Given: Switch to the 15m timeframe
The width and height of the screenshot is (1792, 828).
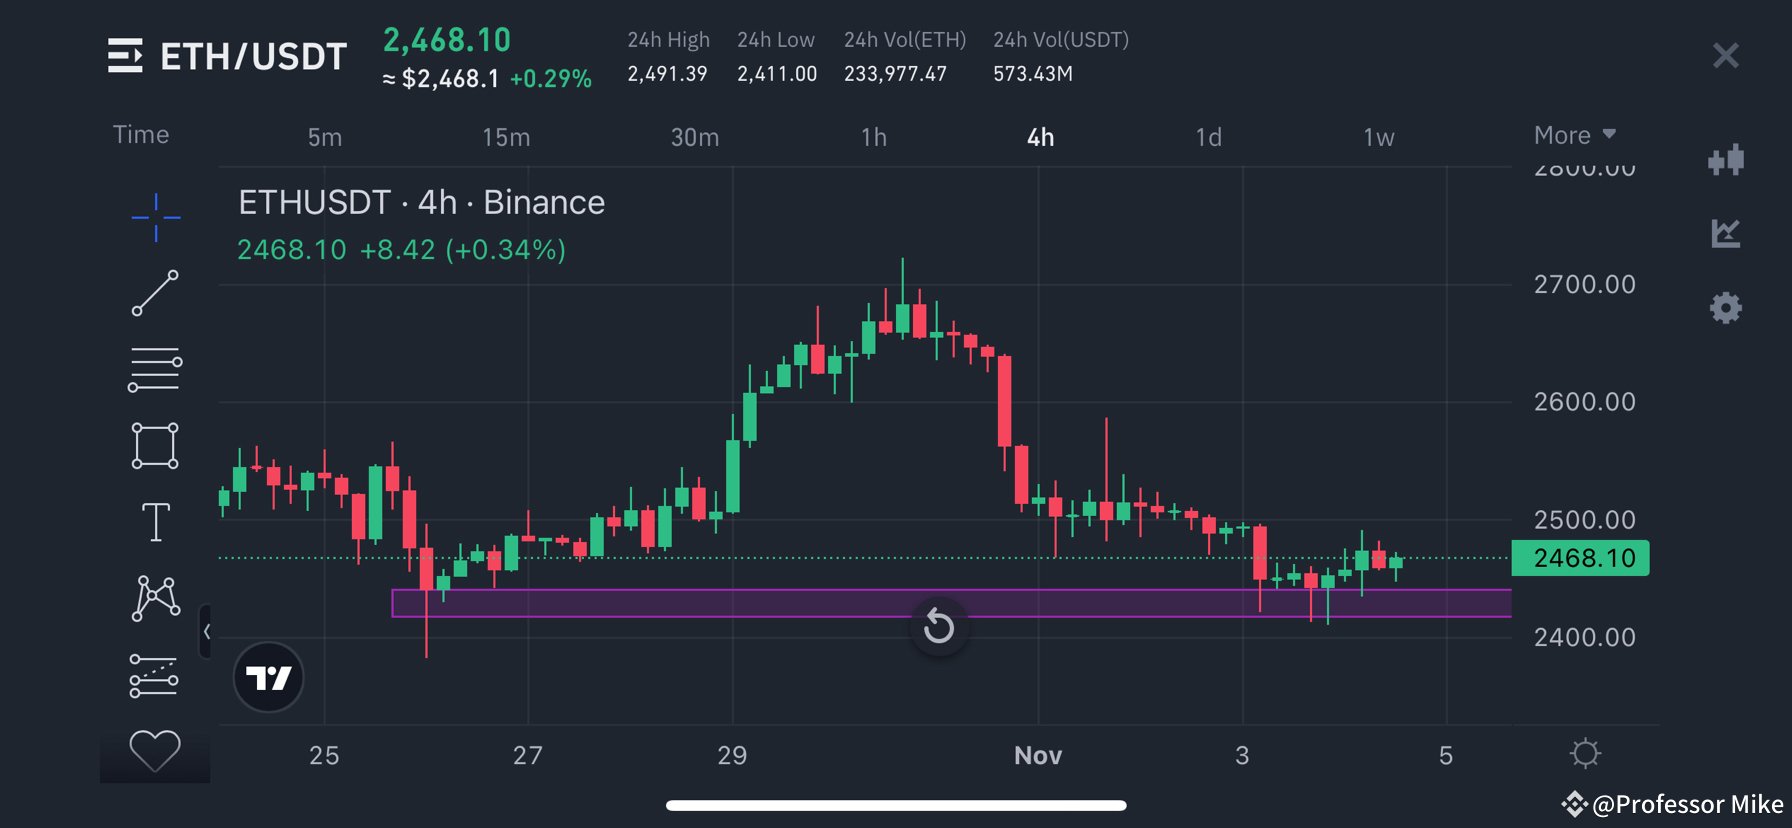Looking at the screenshot, I should point(506,137).
